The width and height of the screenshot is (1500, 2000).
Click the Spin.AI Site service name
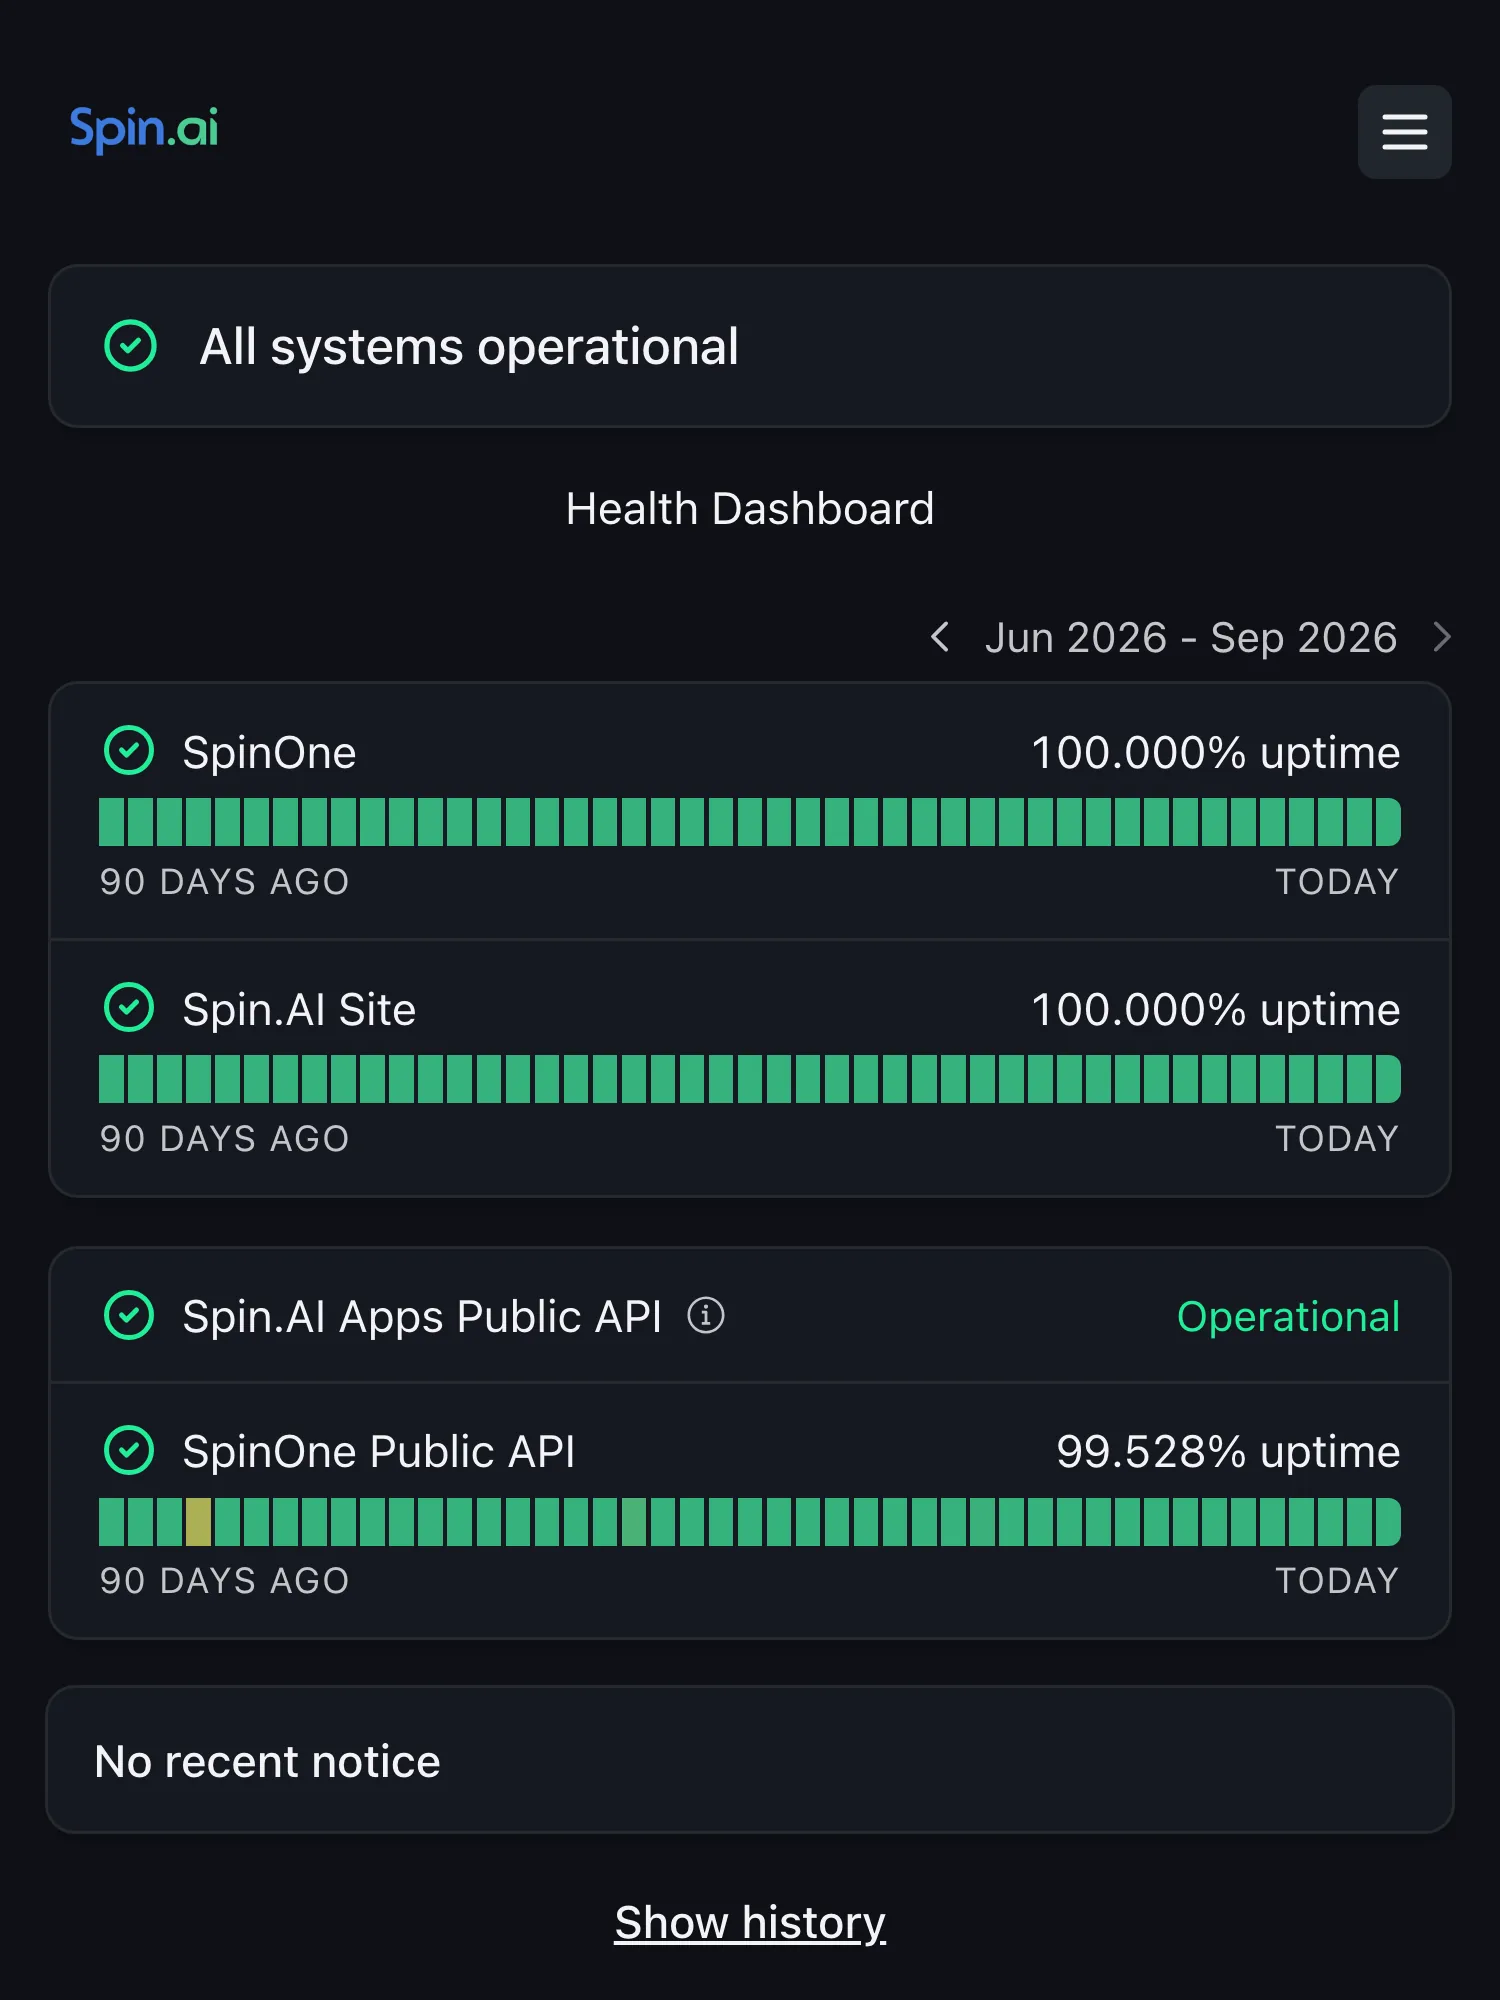click(299, 1009)
